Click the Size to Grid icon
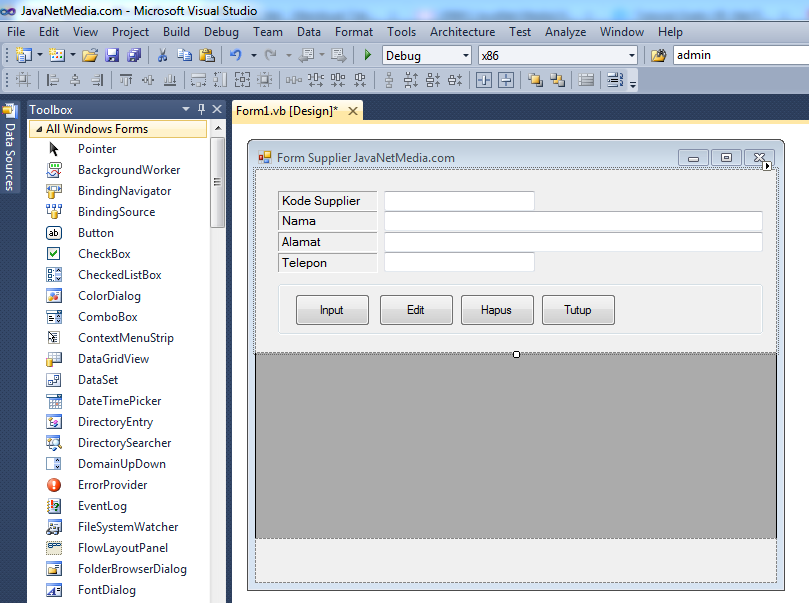This screenshot has height=603, width=809. pyautogui.click(x=265, y=80)
